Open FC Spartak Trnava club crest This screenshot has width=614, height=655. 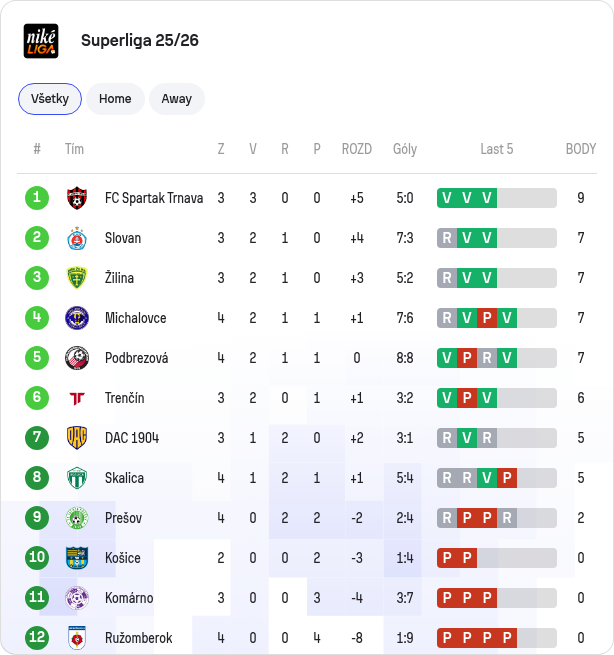[x=77, y=198]
